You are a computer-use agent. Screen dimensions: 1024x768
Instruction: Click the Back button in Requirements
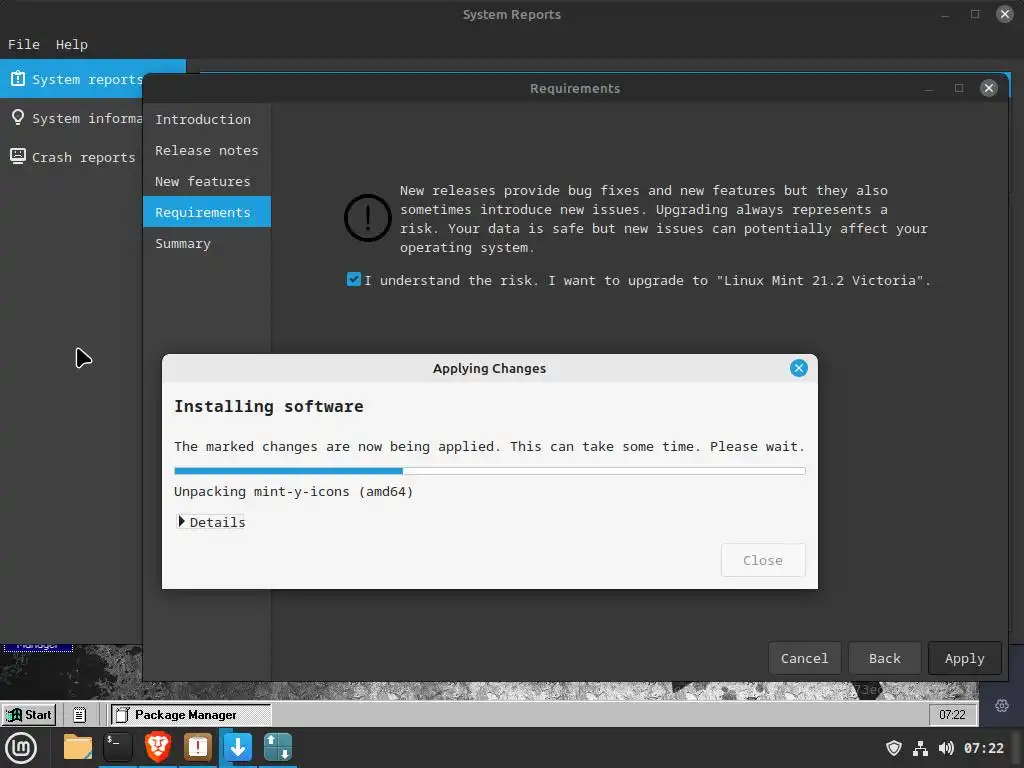tap(884, 658)
